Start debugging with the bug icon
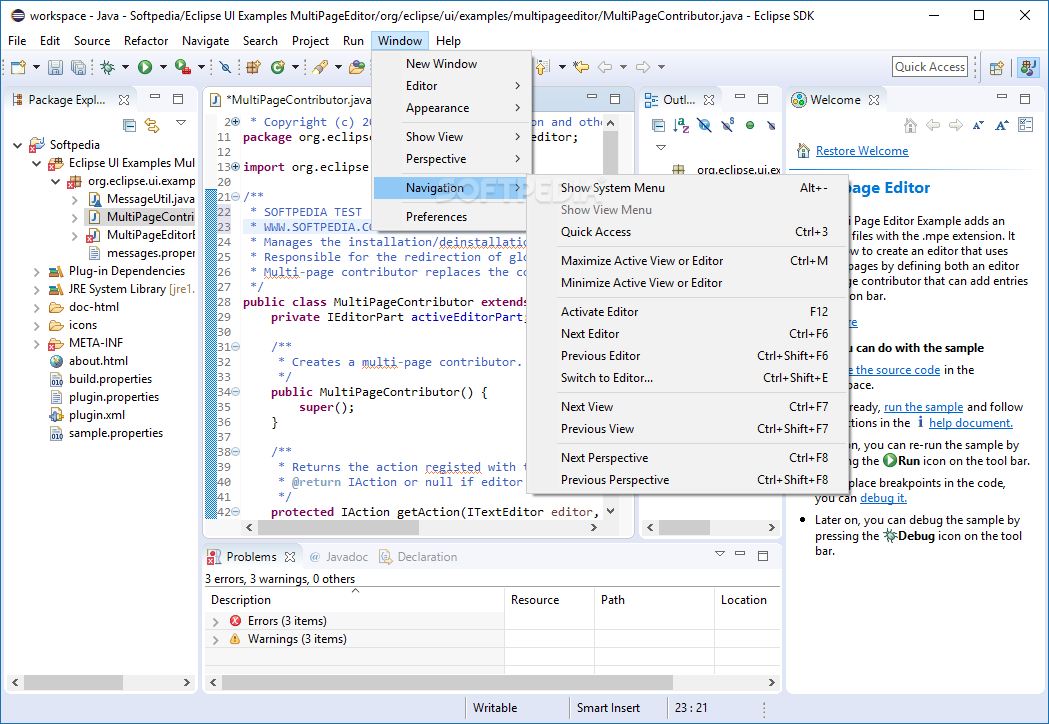This screenshot has width=1049, height=724. [107, 67]
